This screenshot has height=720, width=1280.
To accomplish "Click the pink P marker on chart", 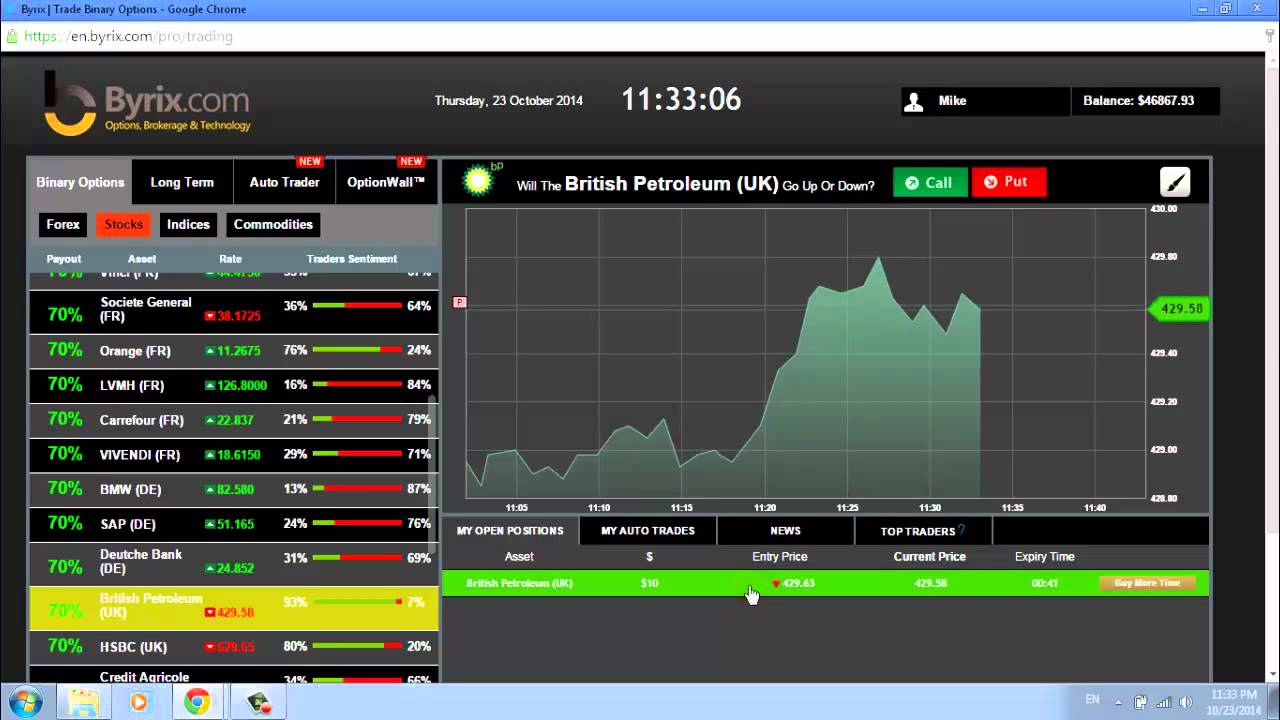I will 460,302.
